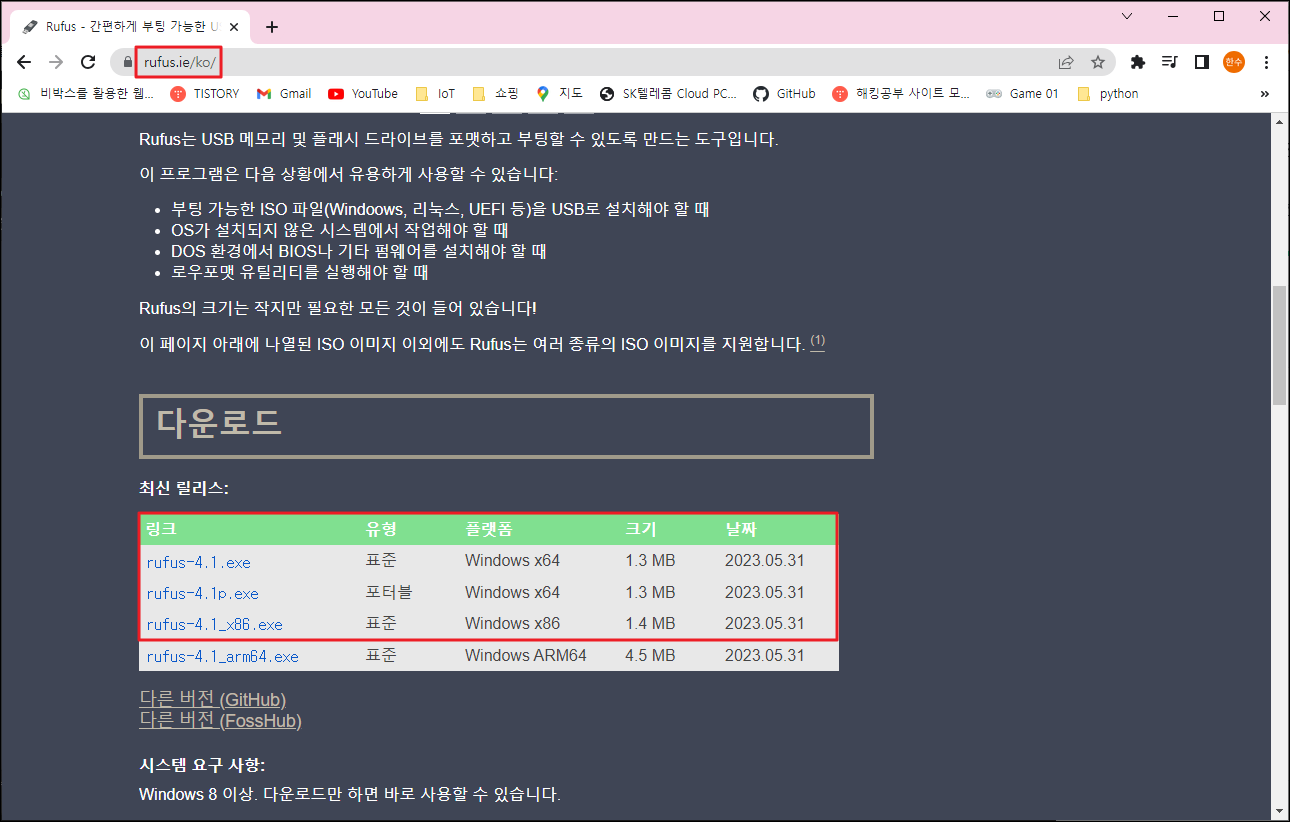Click the 유형 column header
Screen dimensions: 1290x822
coord(381,530)
